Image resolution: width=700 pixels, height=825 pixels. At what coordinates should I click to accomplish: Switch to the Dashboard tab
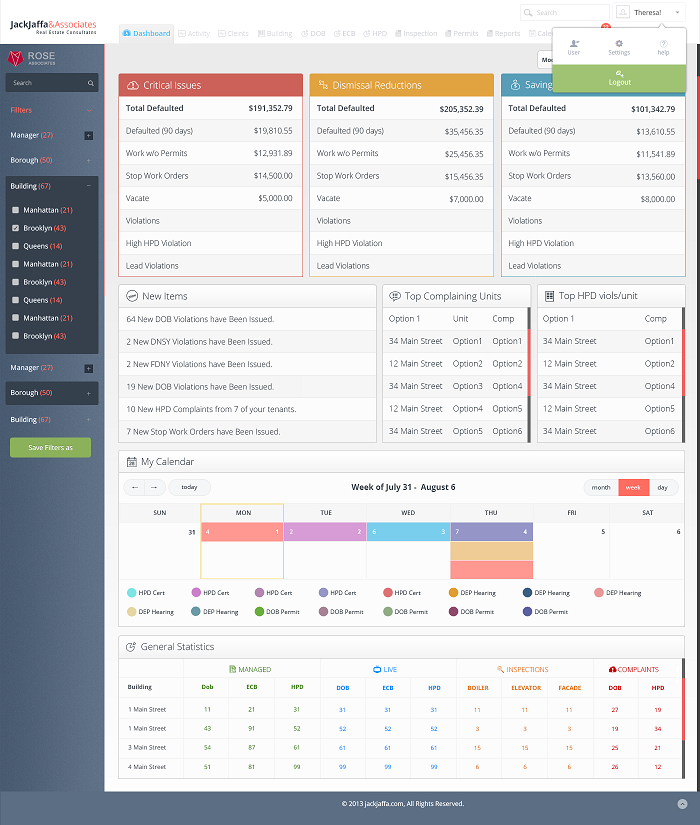146,33
